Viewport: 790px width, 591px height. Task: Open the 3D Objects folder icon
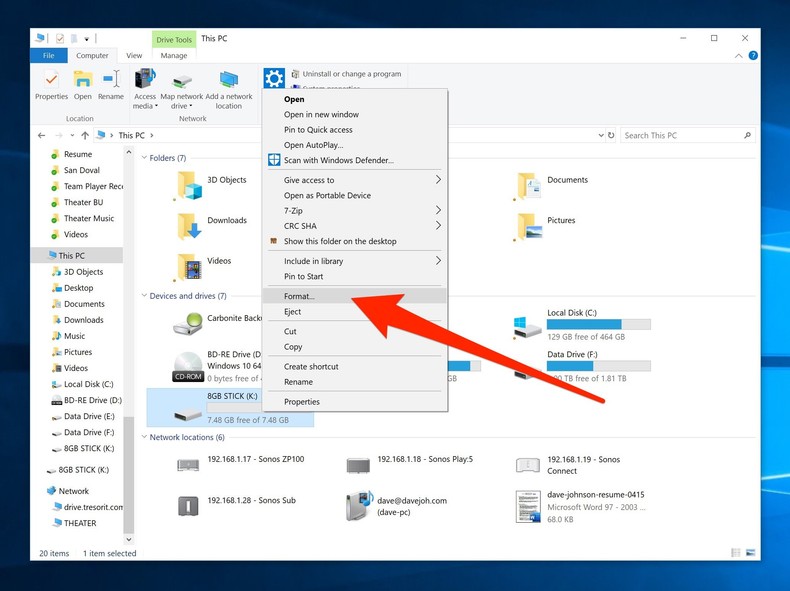[188, 183]
